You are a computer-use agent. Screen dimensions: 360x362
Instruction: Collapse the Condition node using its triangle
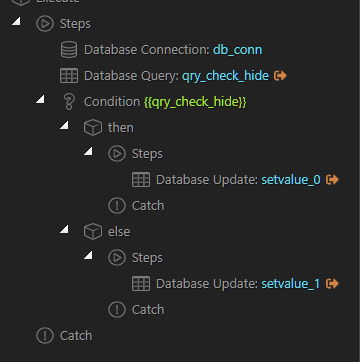point(40,99)
